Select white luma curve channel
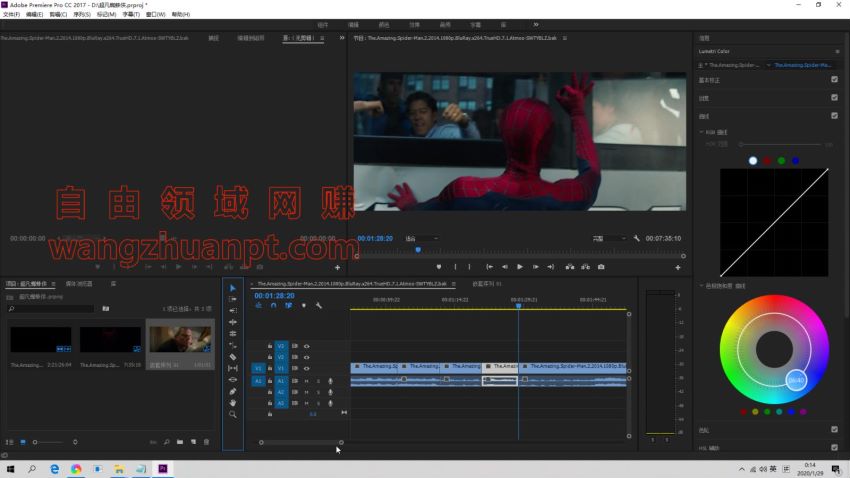This screenshot has height=478, width=850. pyautogui.click(x=752, y=160)
